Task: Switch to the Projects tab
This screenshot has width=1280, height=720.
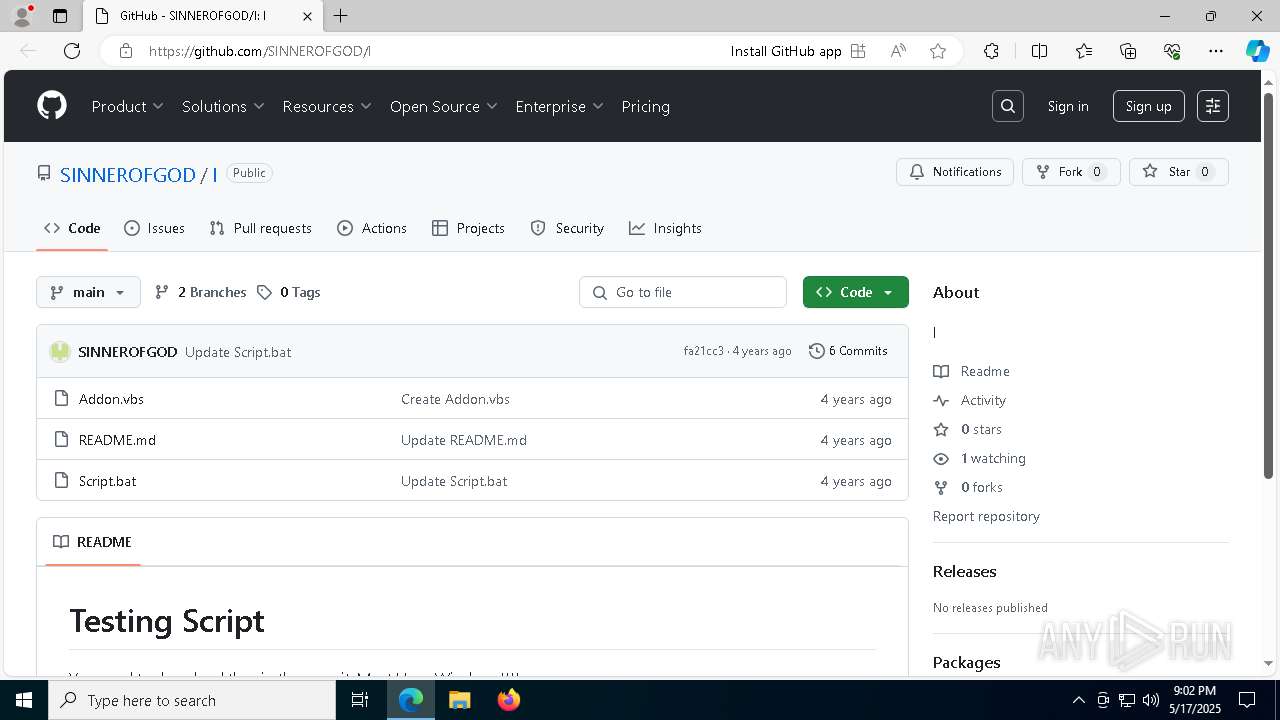Action: [468, 228]
